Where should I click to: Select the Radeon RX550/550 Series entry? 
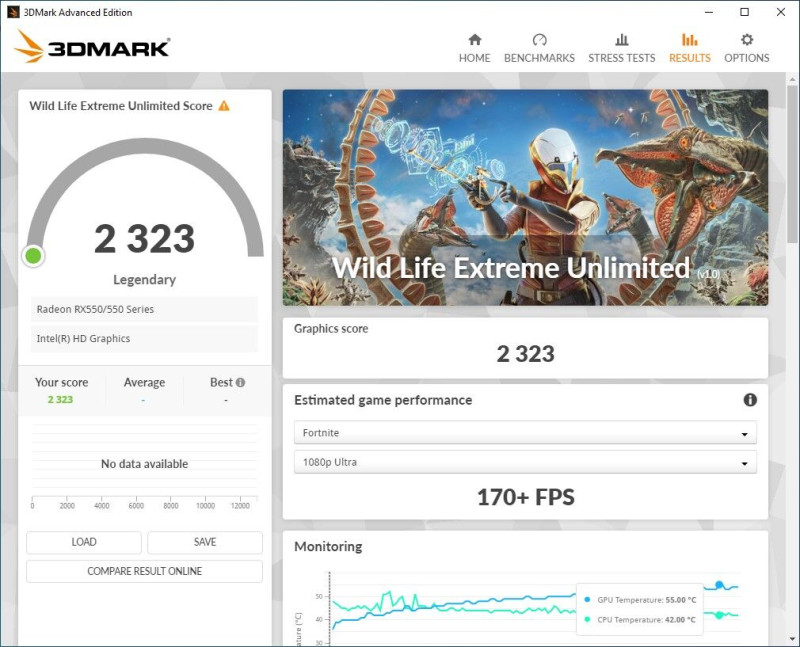coord(144,309)
